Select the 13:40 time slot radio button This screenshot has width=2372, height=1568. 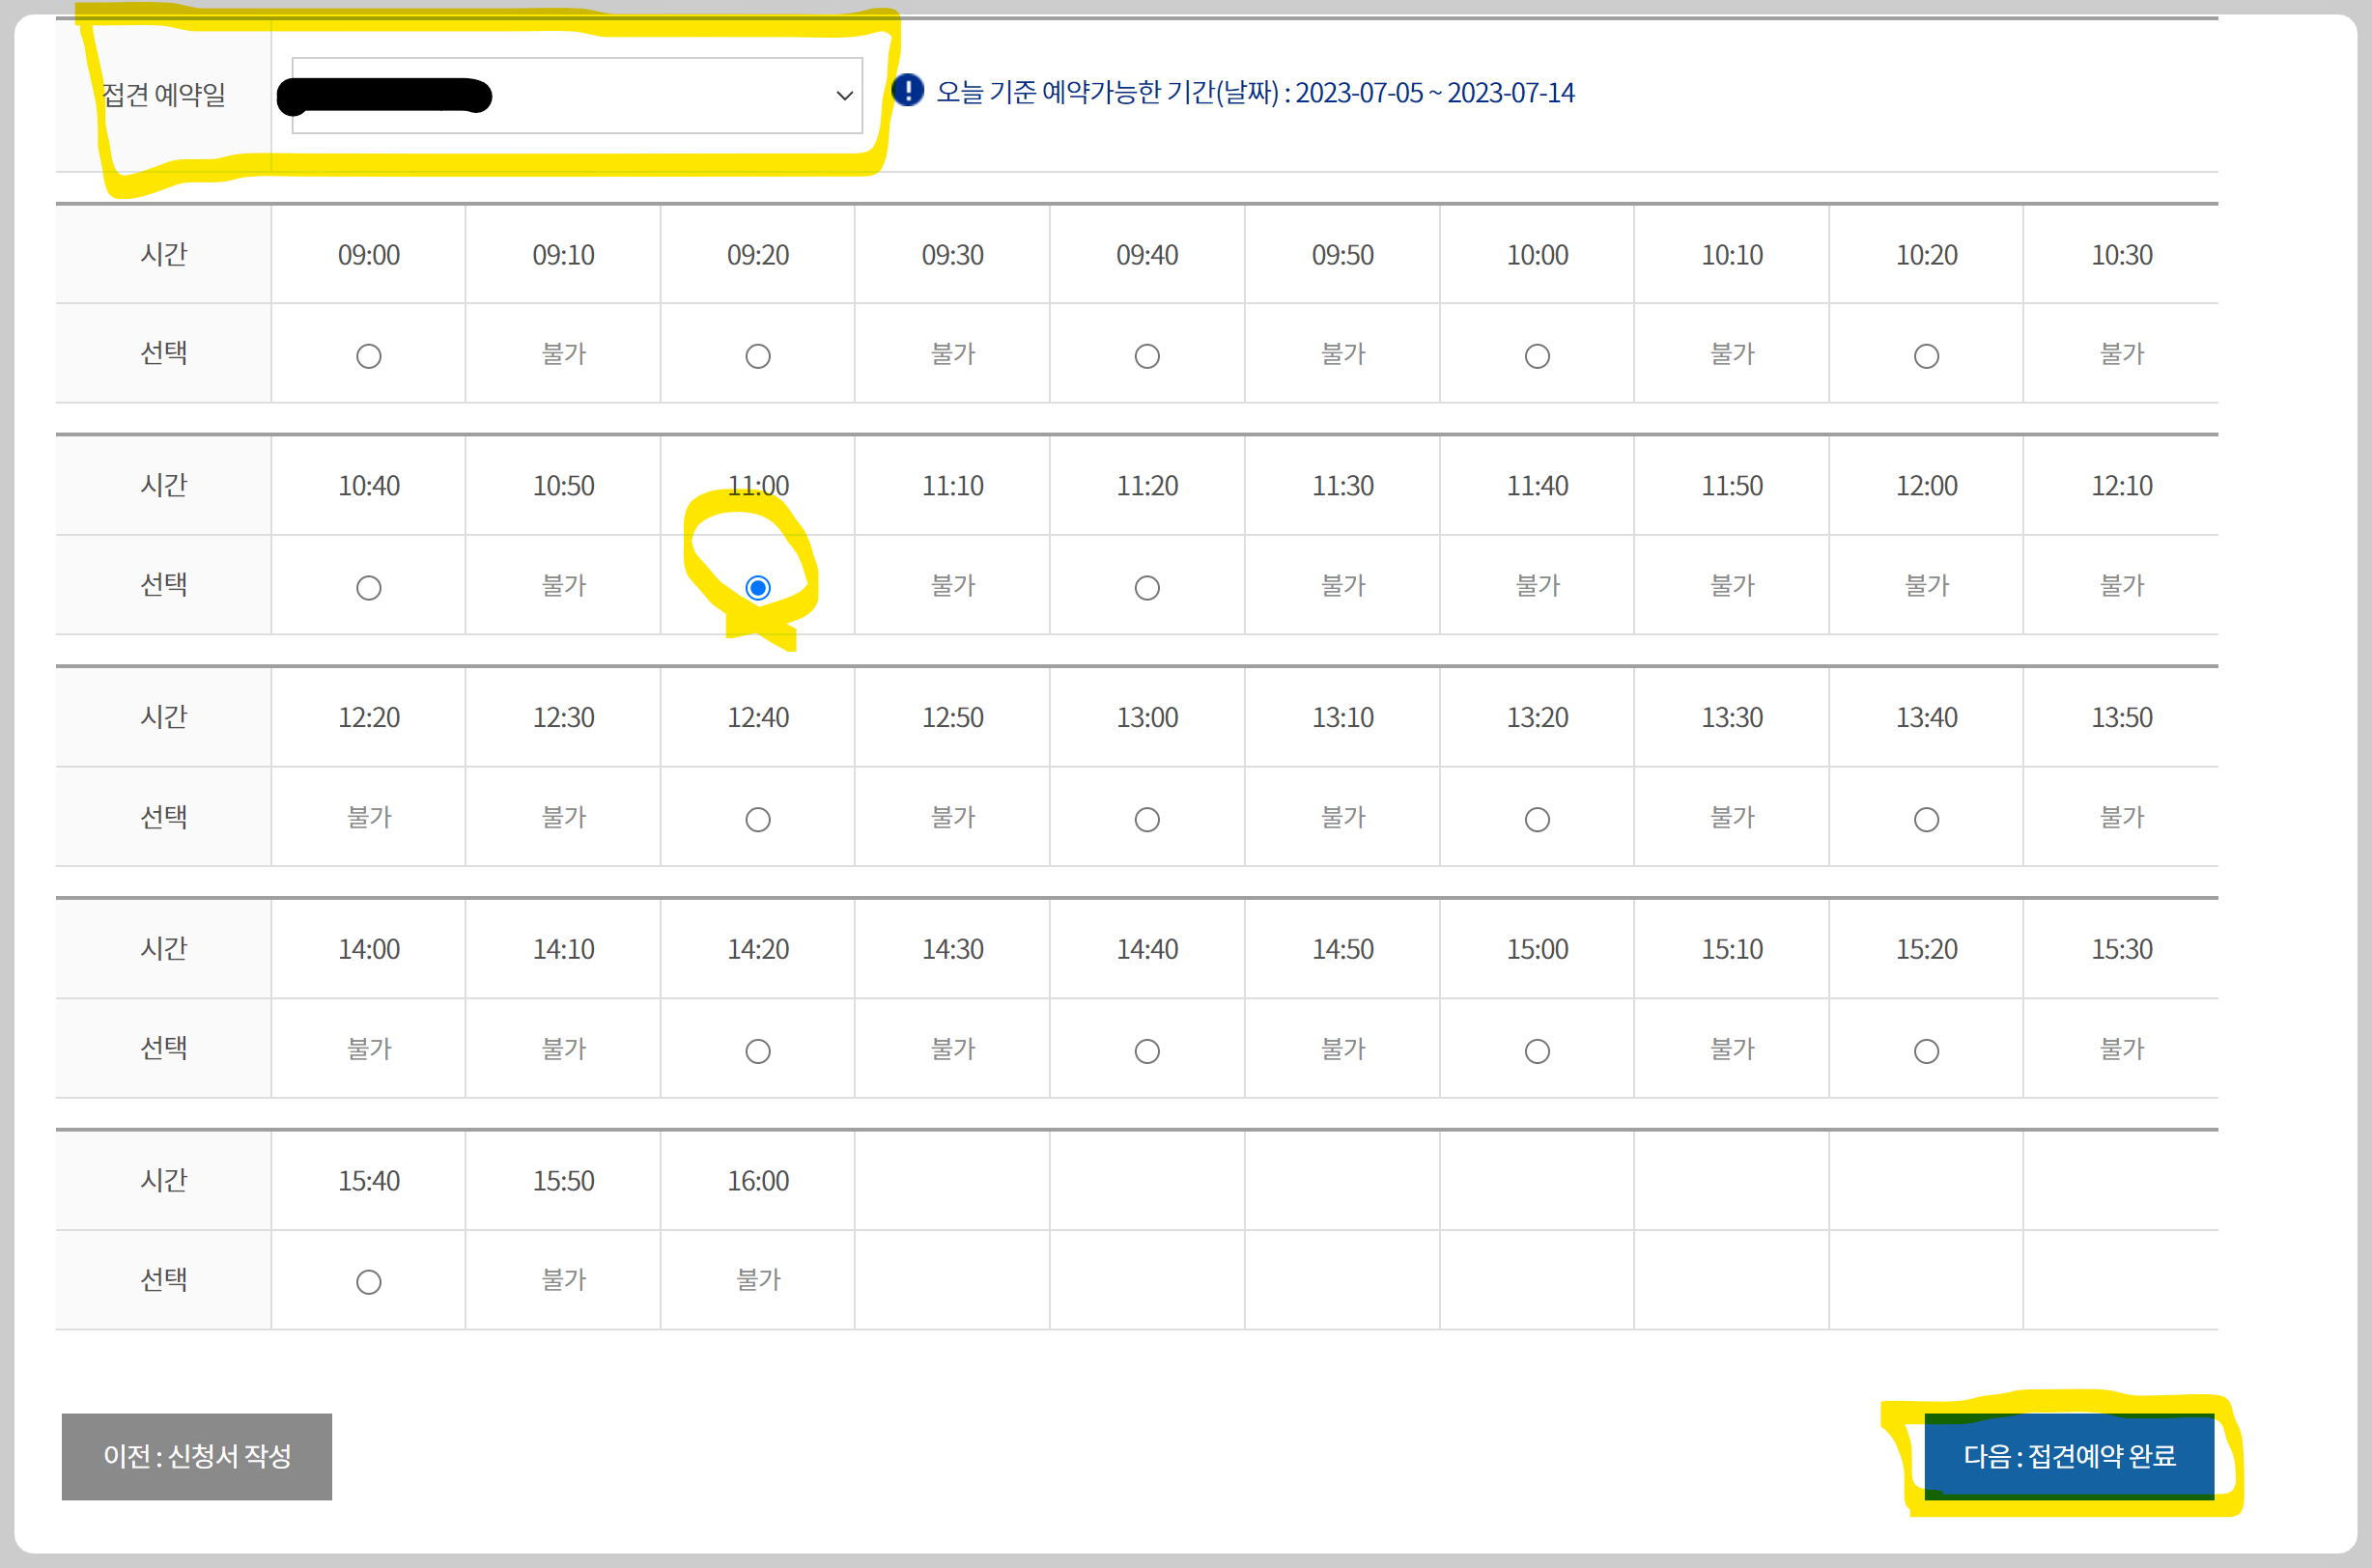point(1926,819)
